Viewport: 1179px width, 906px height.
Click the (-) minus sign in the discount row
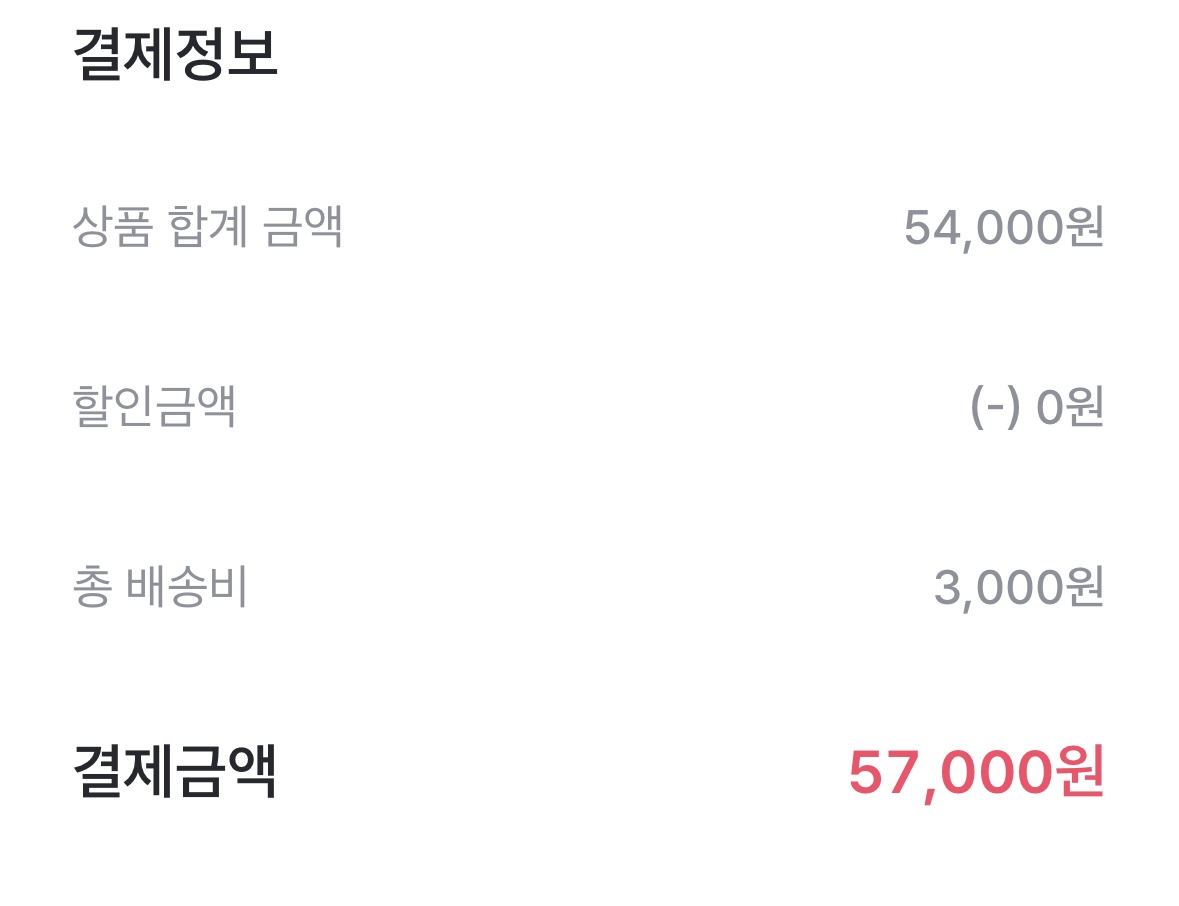coord(995,408)
